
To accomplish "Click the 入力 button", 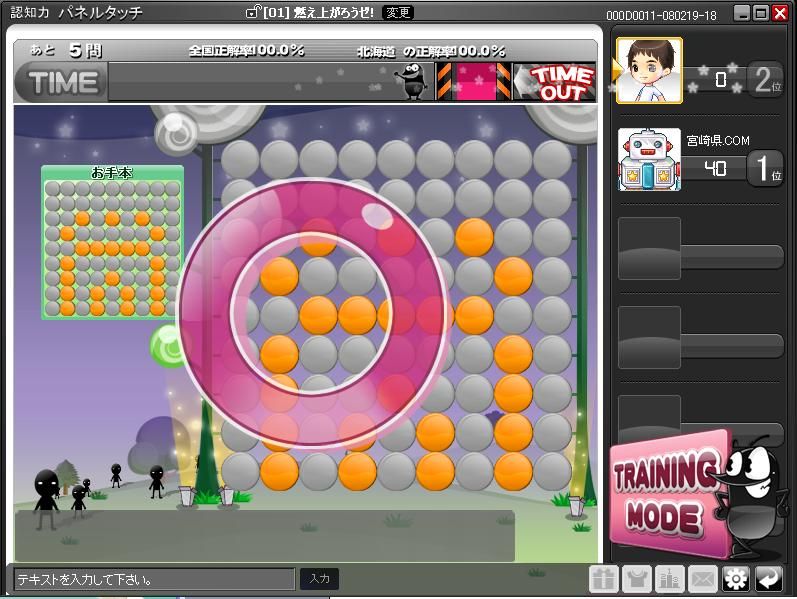I will click(319, 579).
